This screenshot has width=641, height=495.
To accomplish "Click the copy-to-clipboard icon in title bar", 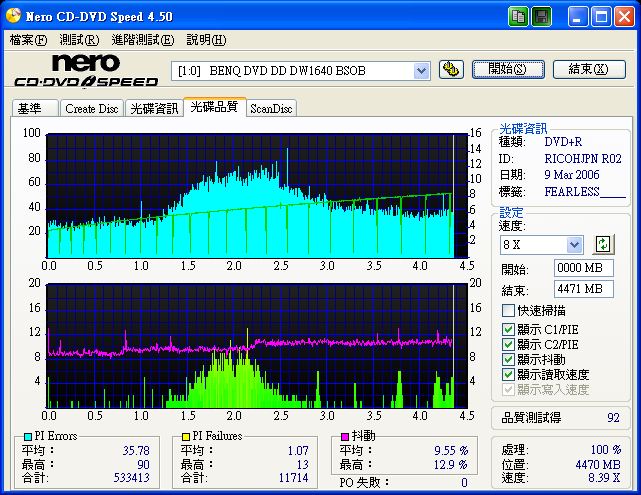I will 518,17.
